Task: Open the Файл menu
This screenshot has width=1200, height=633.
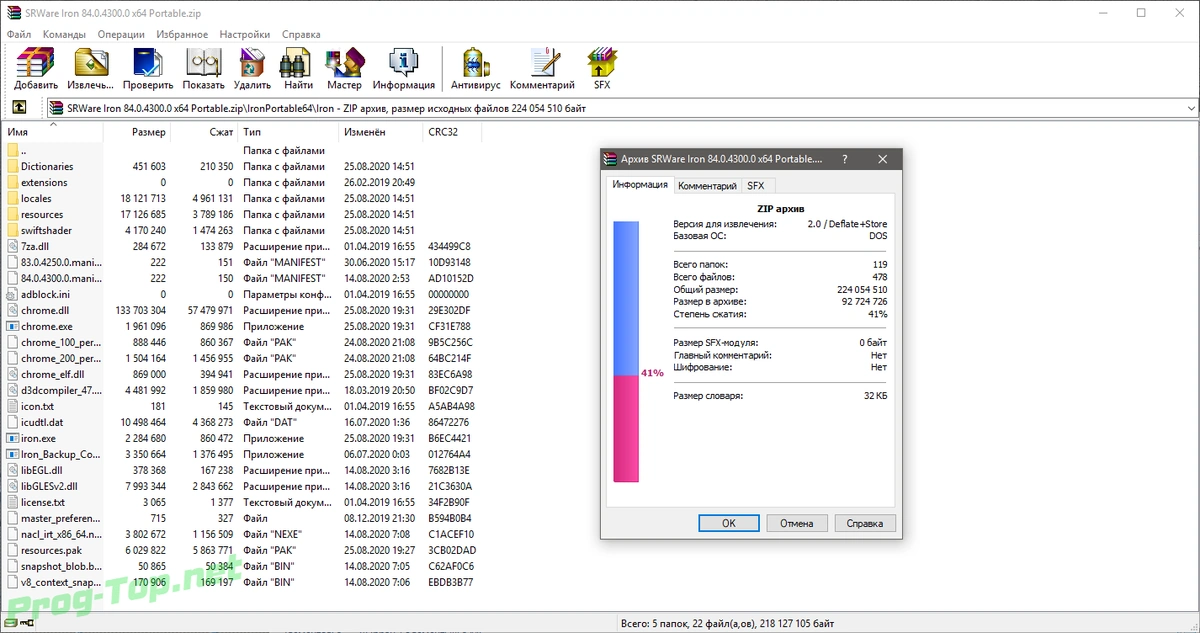Action: 19,34
